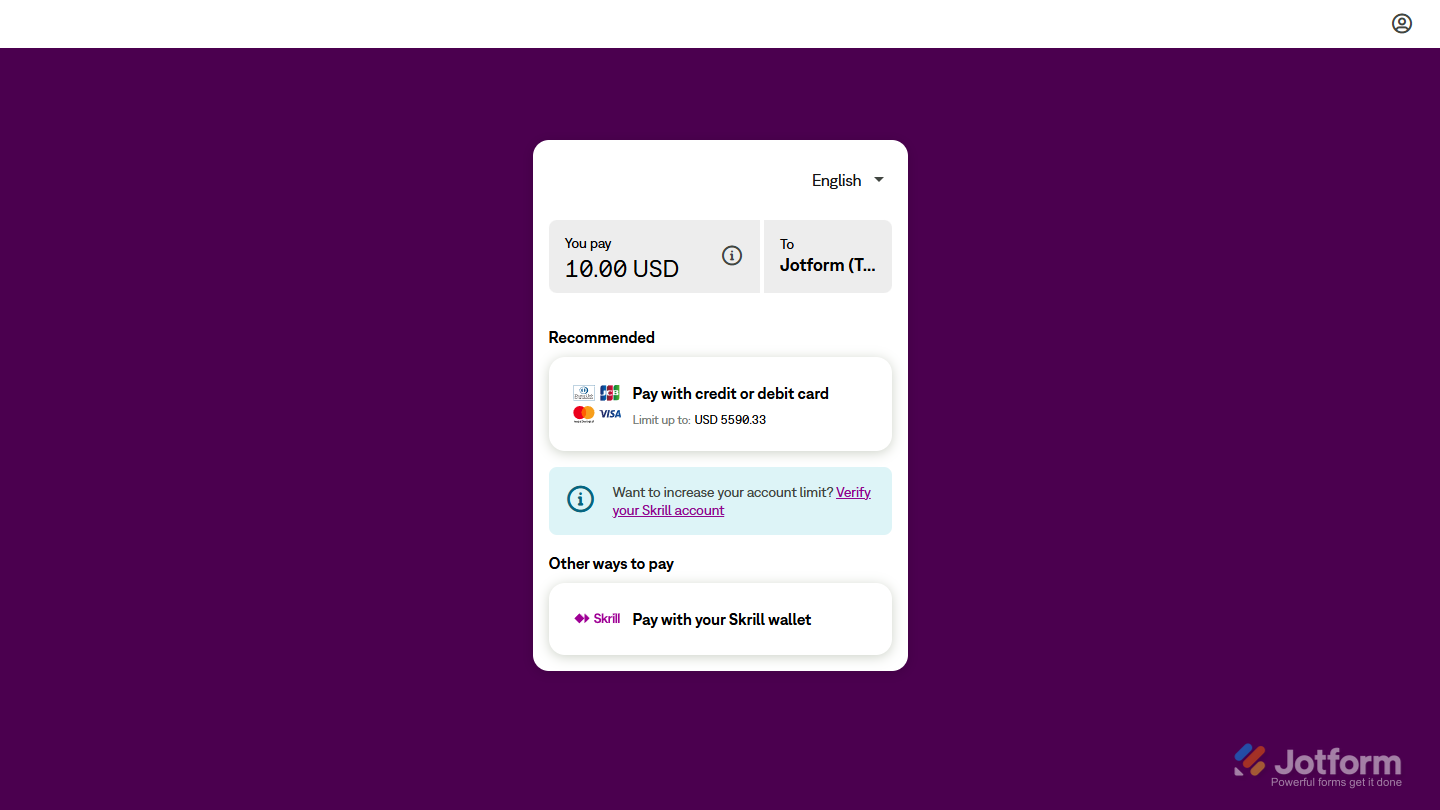Open the English language dropdown
The height and width of the screenshot is (810, 1440).
[837, 180]
